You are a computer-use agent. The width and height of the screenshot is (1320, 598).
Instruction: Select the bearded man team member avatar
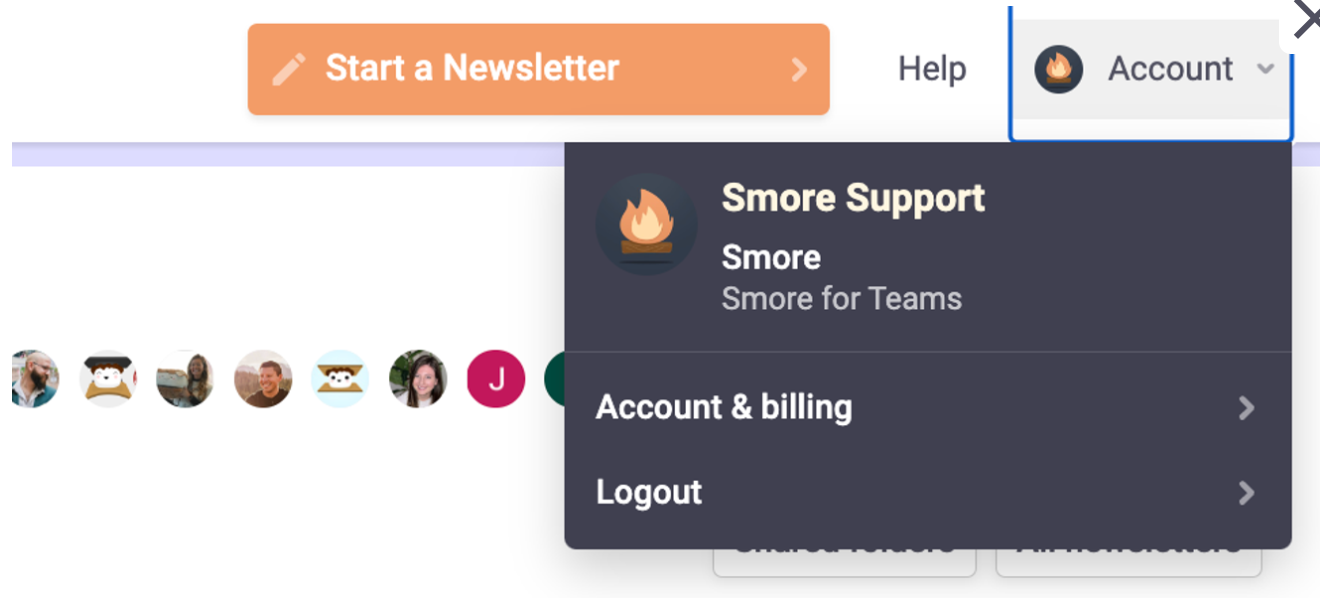34,379
